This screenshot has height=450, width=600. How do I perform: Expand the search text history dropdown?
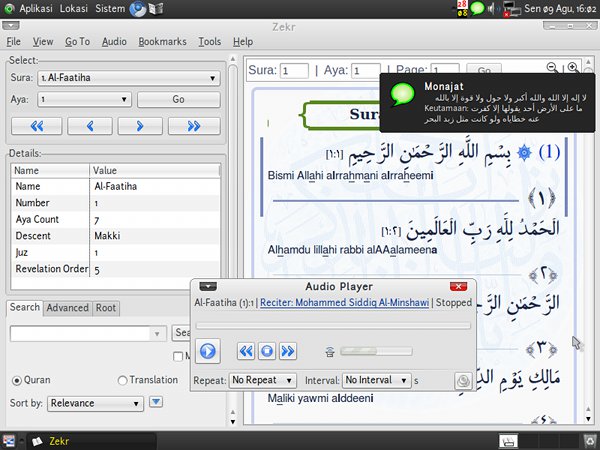[157, 334]
